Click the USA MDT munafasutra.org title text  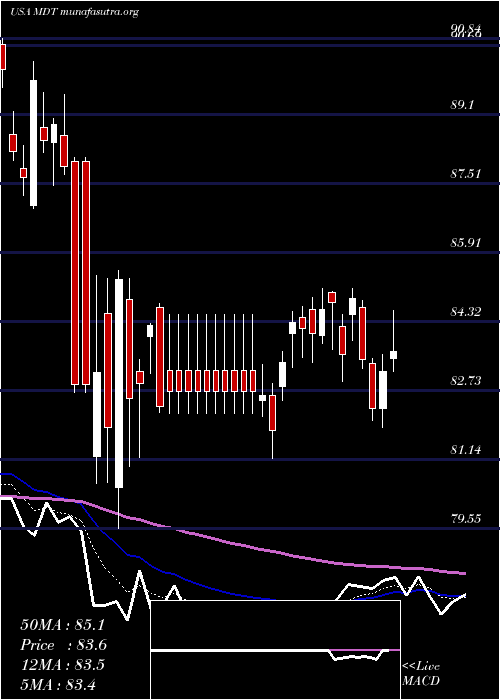point(75,12)
